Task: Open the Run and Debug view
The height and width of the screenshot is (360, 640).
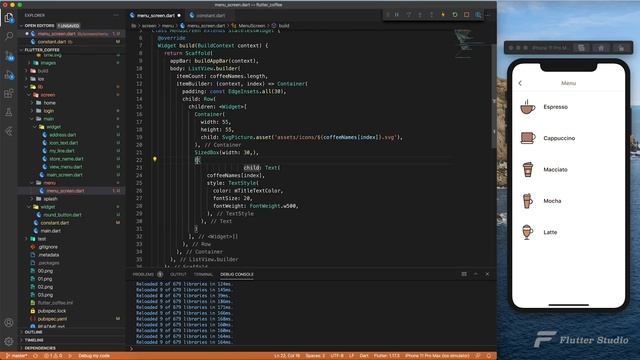Action: point(9,75)
